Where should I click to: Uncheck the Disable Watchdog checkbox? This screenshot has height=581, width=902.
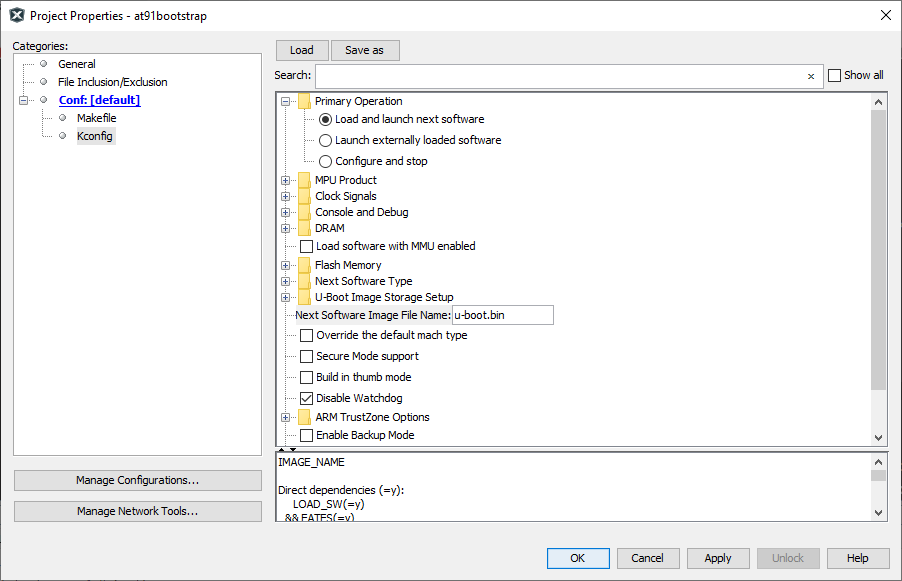point(307,398)
